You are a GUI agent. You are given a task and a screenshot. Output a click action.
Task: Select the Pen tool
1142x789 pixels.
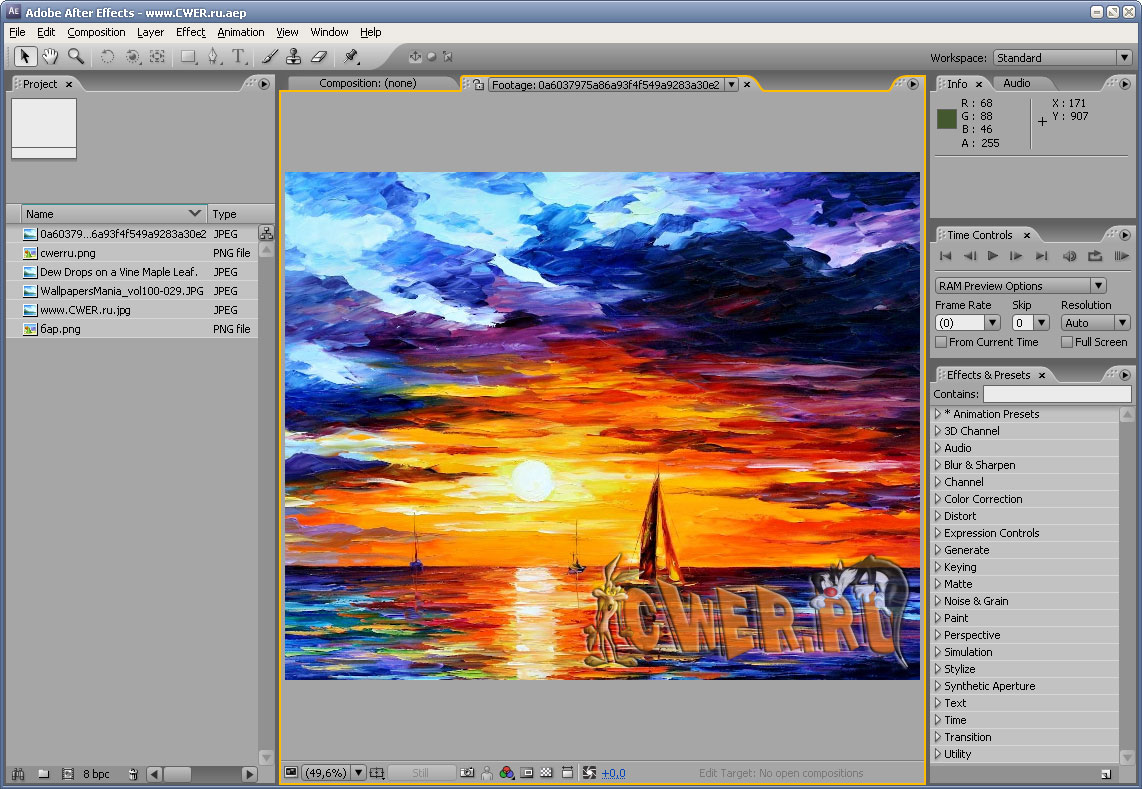212,57
